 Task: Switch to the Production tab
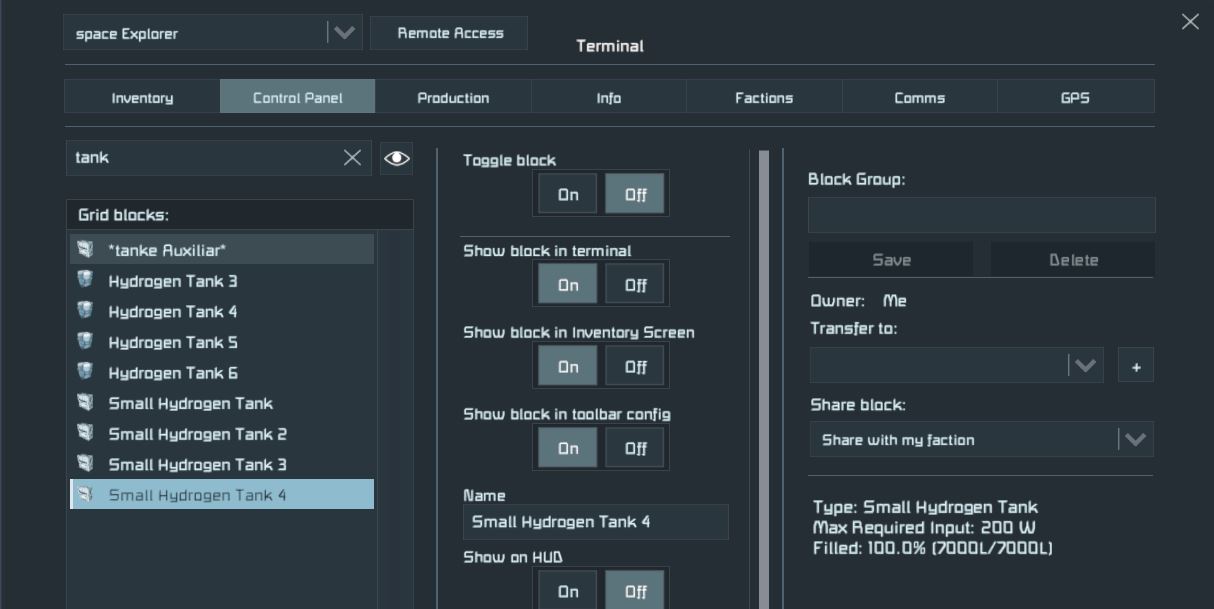pyautogui.click(x=453, y=98)
